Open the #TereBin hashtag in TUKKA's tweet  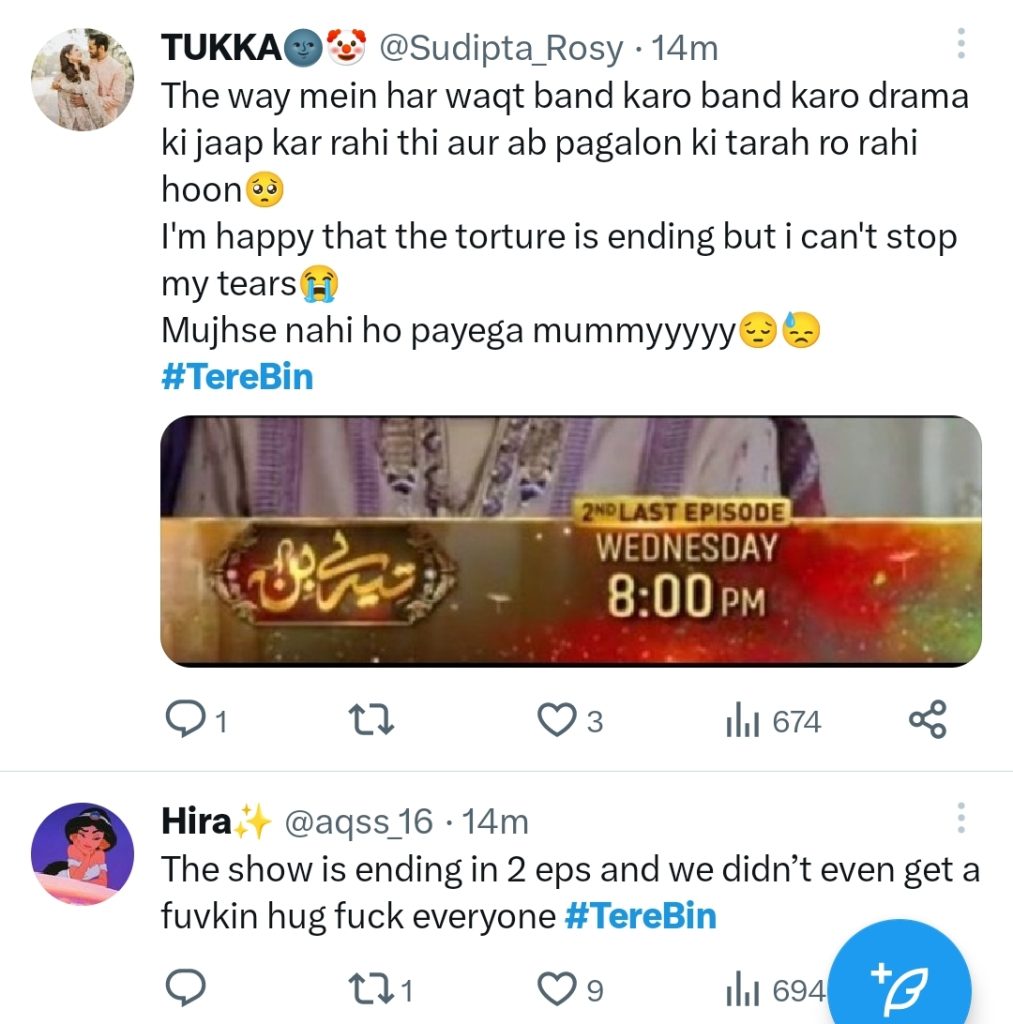tap(238, 376)
